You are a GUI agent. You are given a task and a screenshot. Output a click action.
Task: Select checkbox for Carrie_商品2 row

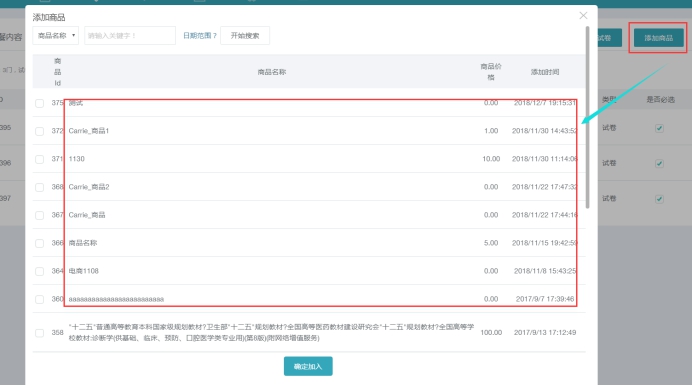coord(40,187)
